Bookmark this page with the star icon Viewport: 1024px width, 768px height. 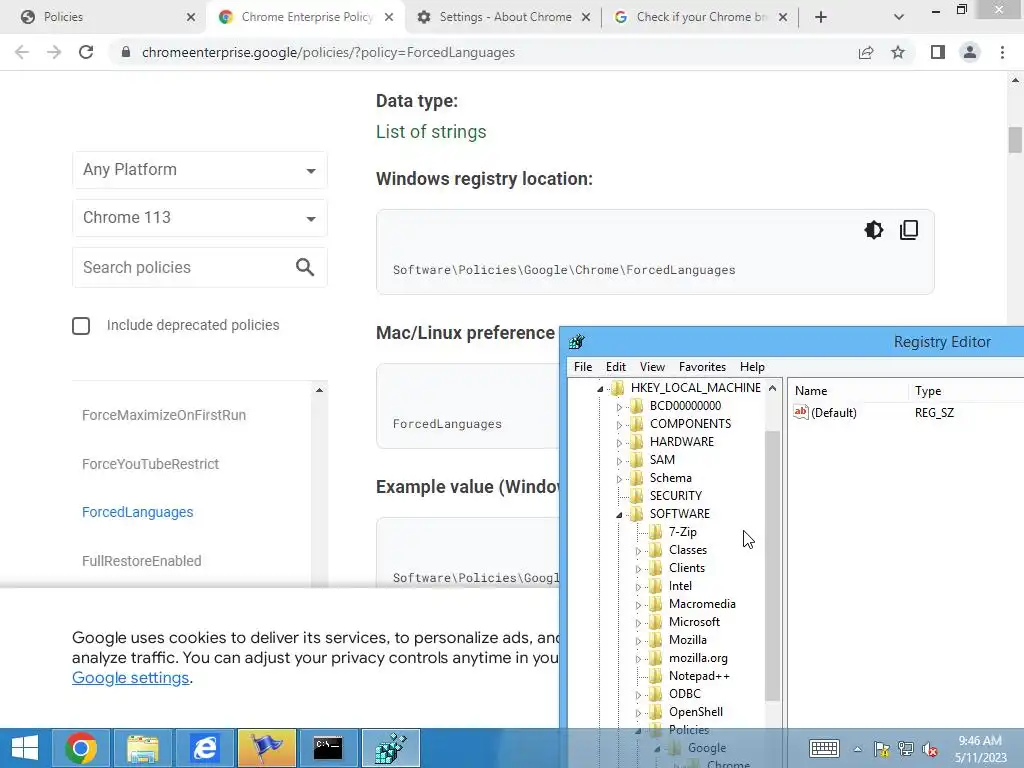(x=898, y=52)
